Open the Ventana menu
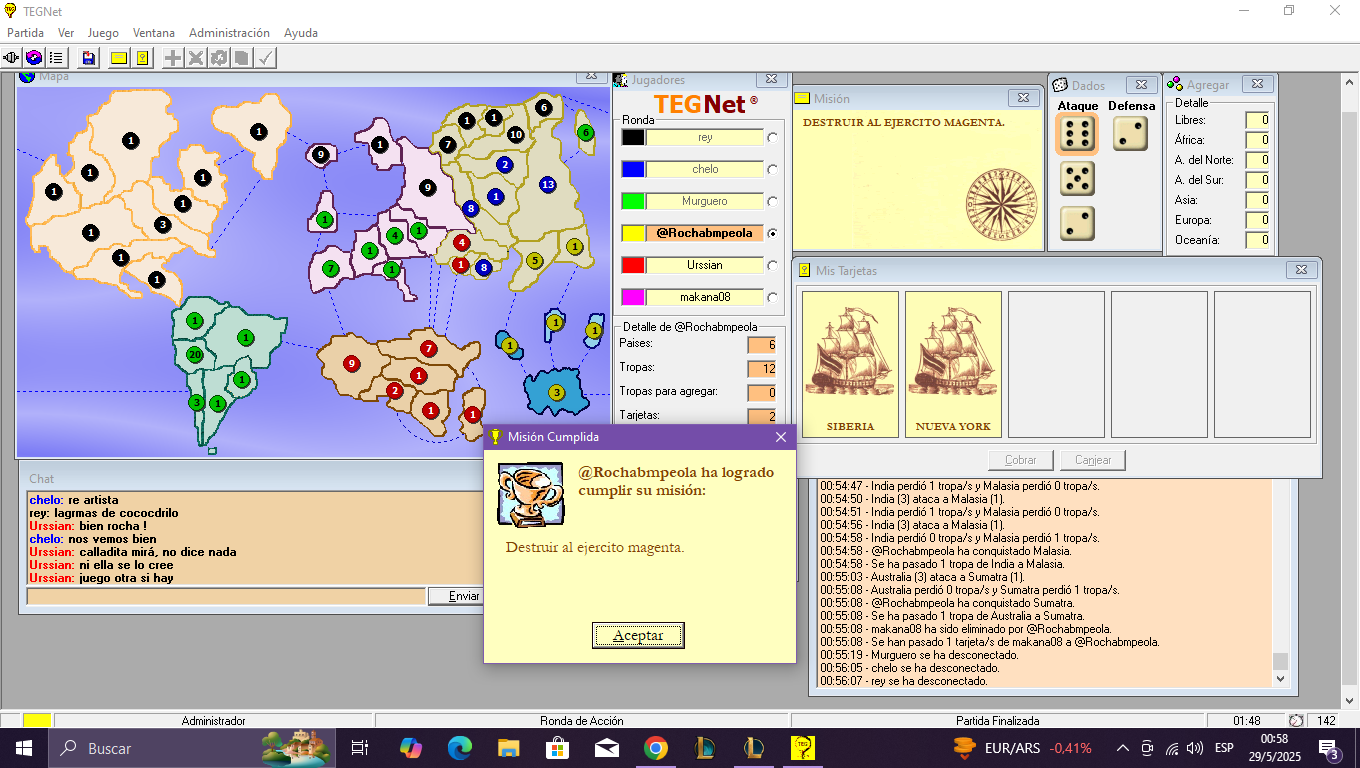This screenshot has width=1360, height=768. tap(154, 33)
